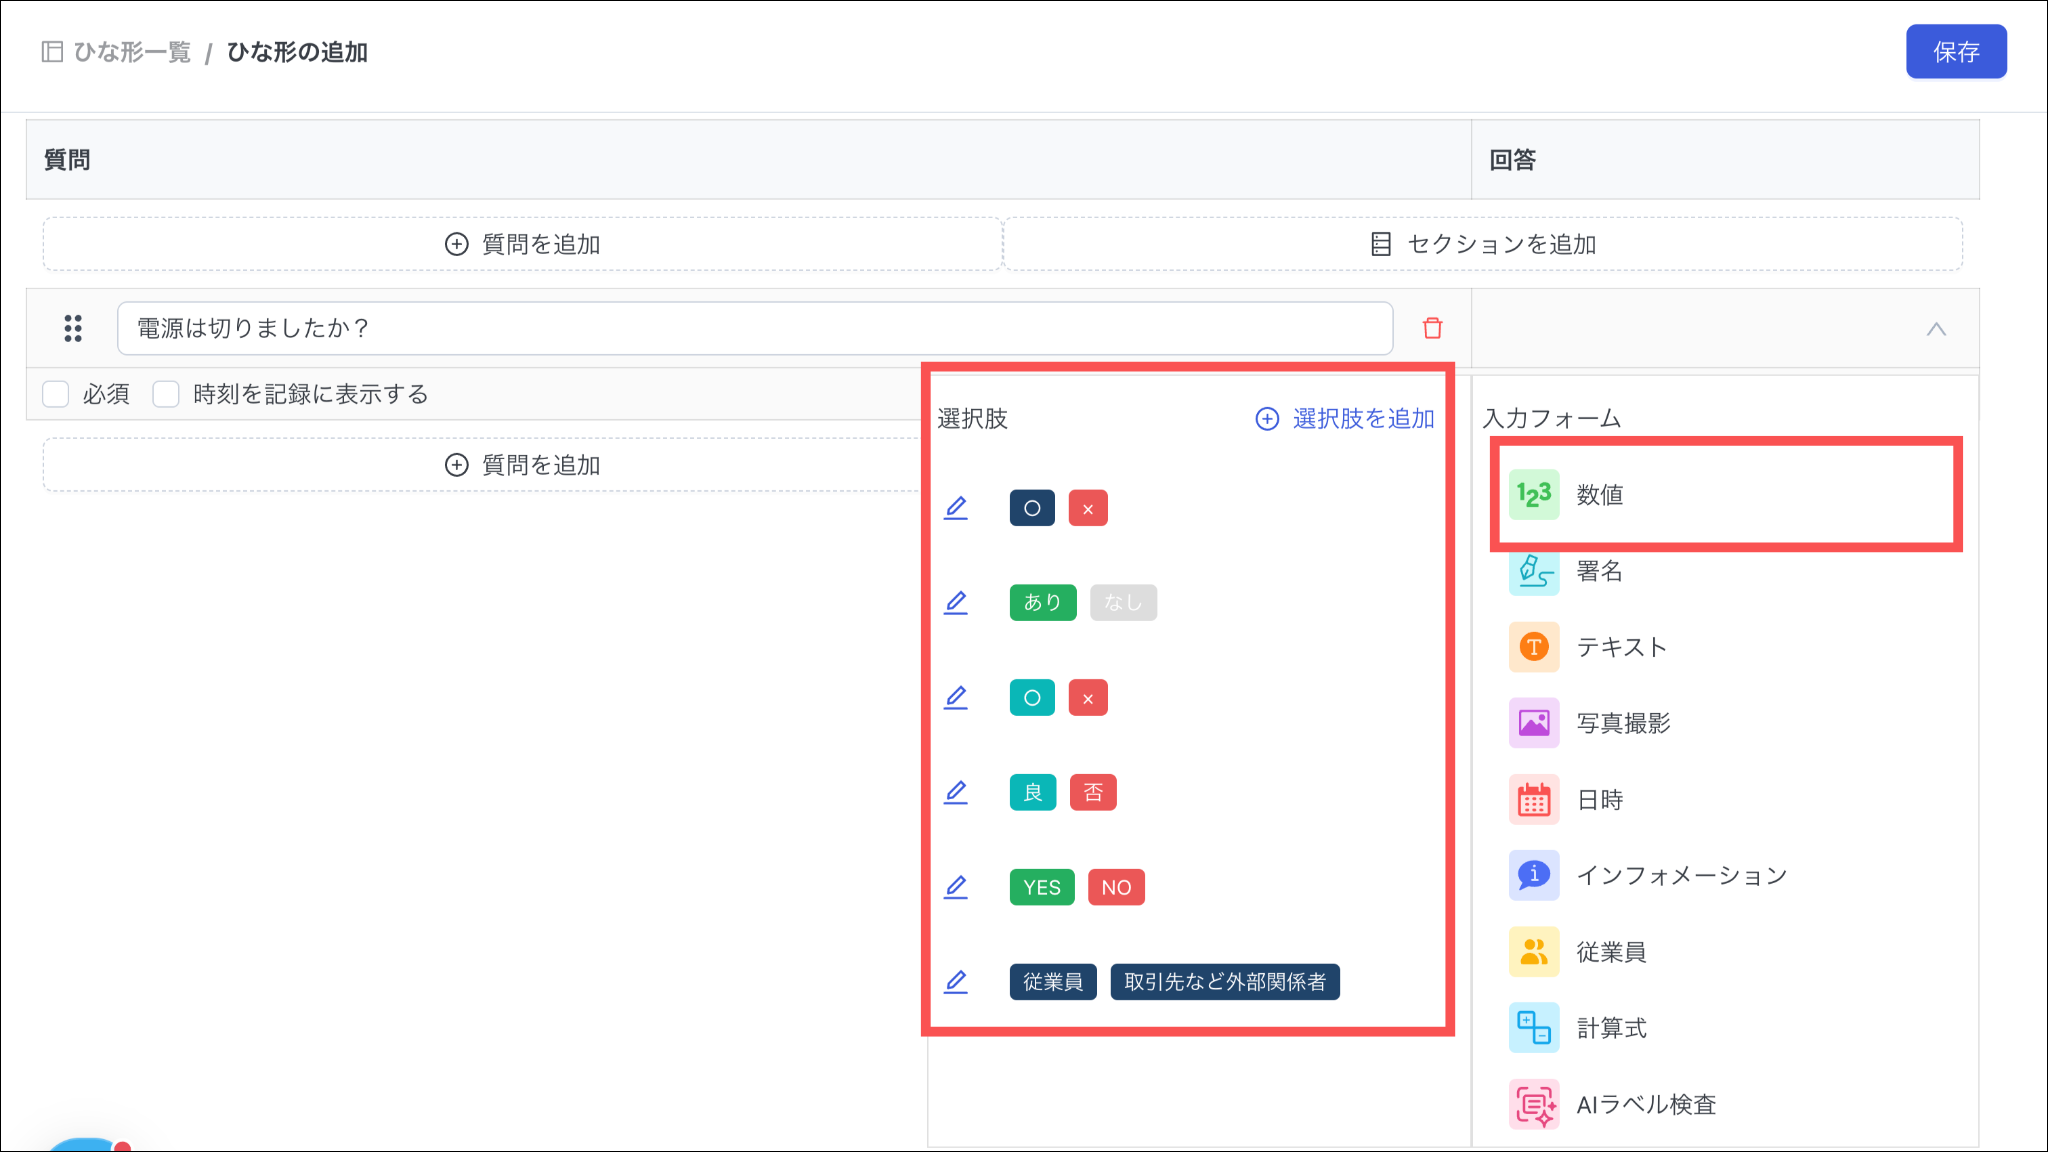Select the 数値 numeric input icon

(x=1533, y=494)
